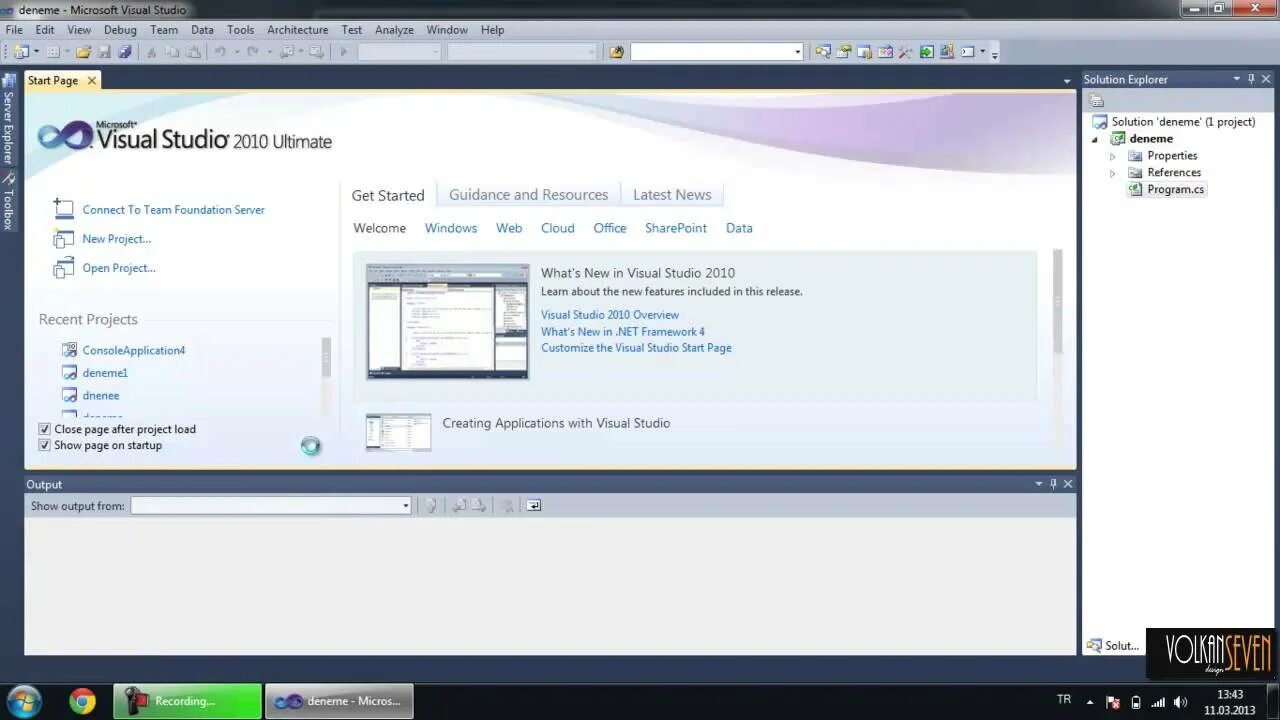Click the Start Page green arrow toolbar icon
Viewport: 1280px width, 720px height.
(x=927, y=52)
